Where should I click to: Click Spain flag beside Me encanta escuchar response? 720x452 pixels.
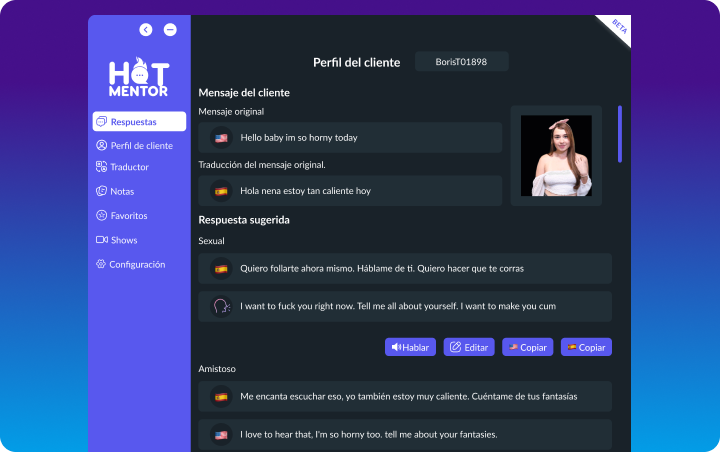221,397
